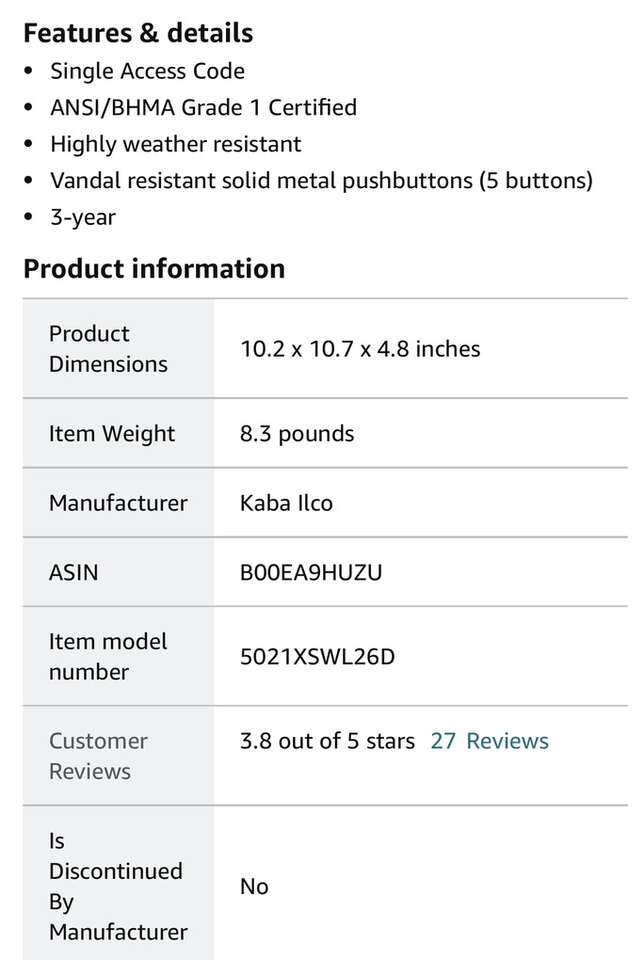Click the Item Weight row label
The width and height of the screenshot is (644, 960).
[112, 434]
